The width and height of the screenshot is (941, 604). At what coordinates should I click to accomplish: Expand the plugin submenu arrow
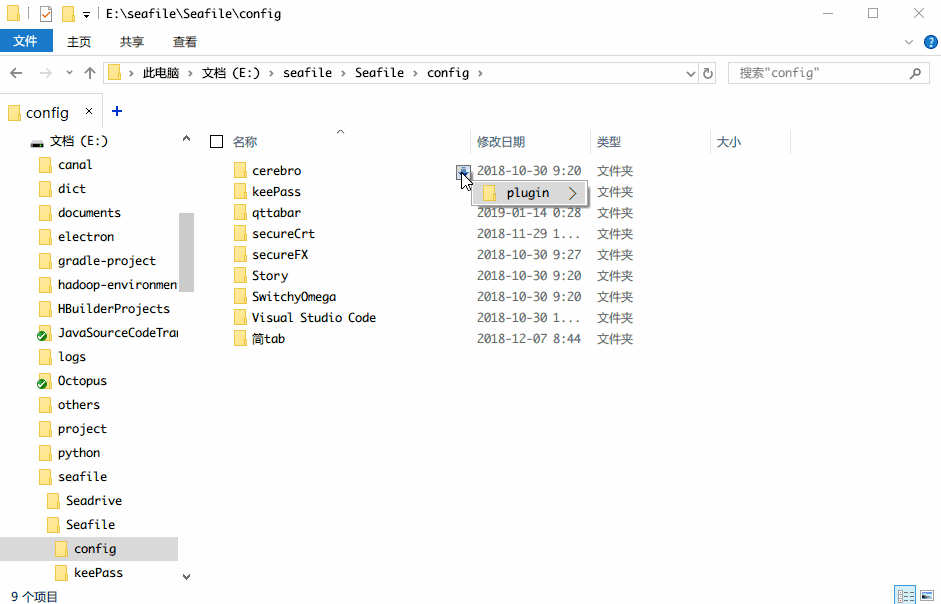573,193
